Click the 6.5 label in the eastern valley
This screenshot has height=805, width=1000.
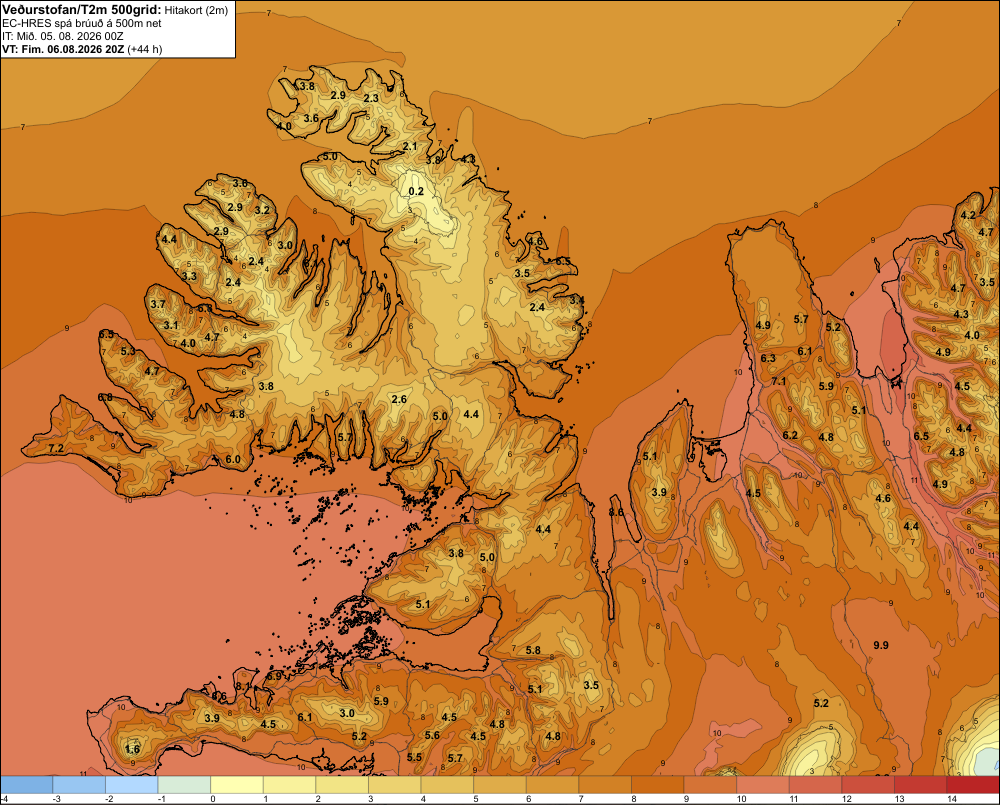point(921,436)
